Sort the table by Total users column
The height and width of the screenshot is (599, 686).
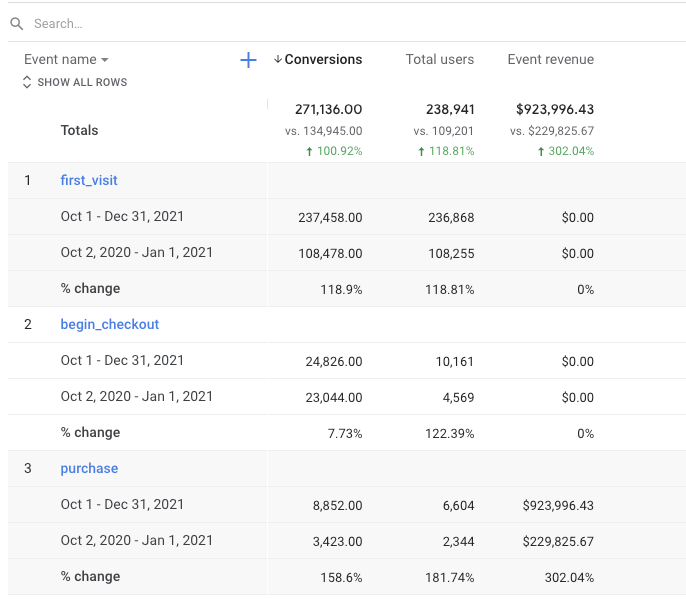click(439, 60)
